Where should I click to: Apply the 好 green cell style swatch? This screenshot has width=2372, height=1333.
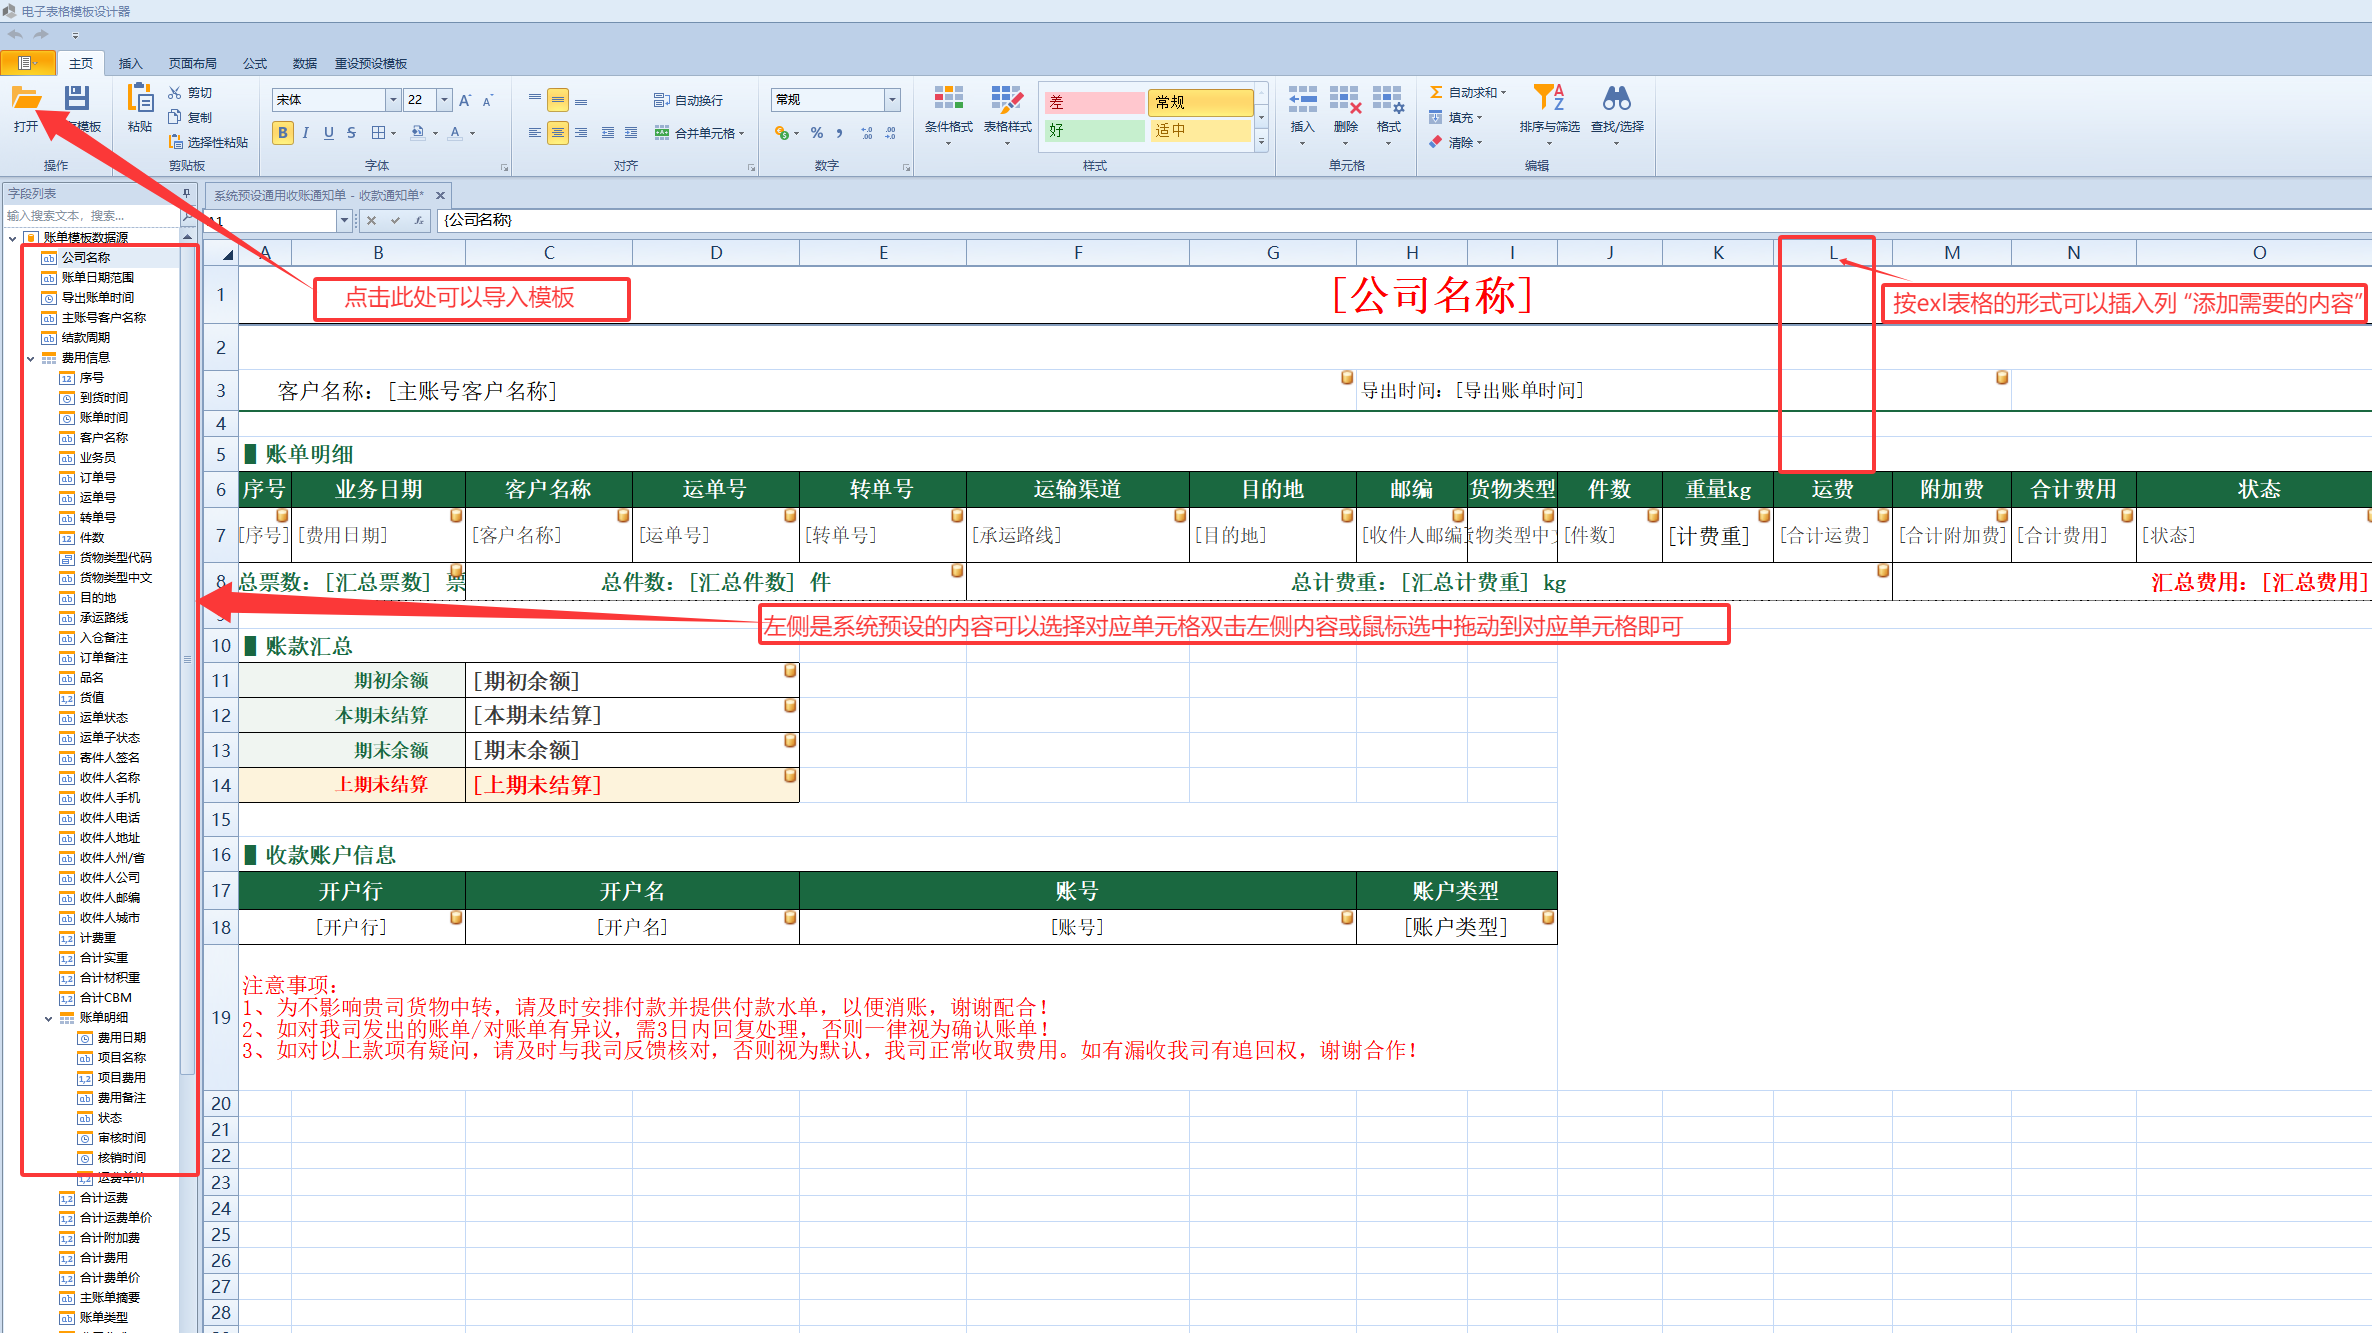coord(1094,130)
